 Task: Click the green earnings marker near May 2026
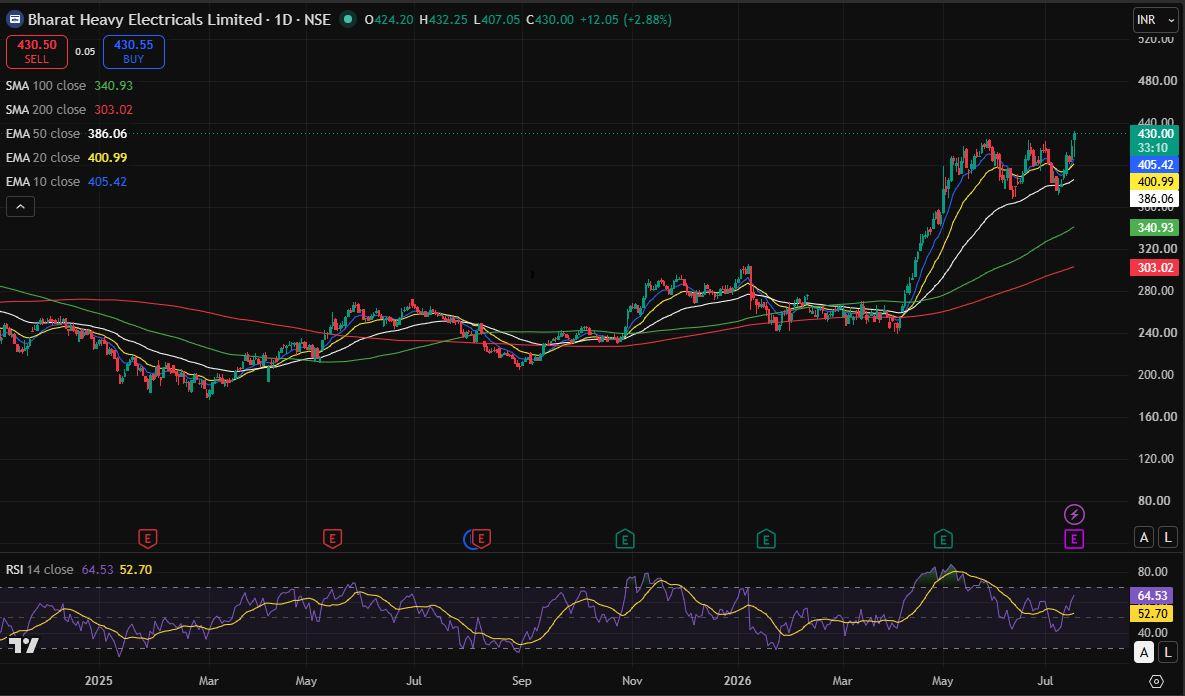(942, 539)
